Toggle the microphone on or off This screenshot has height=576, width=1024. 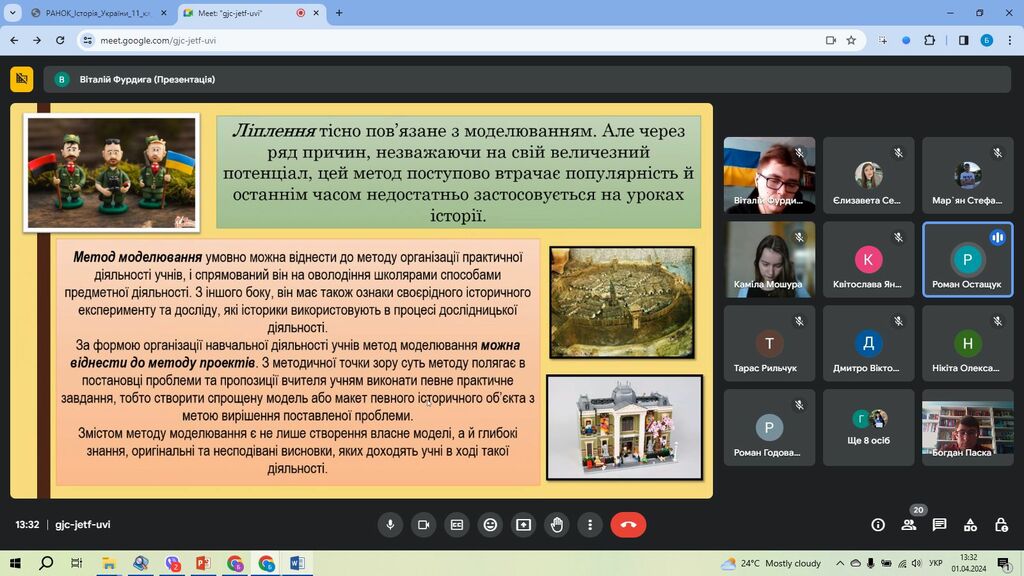(390, 524)
